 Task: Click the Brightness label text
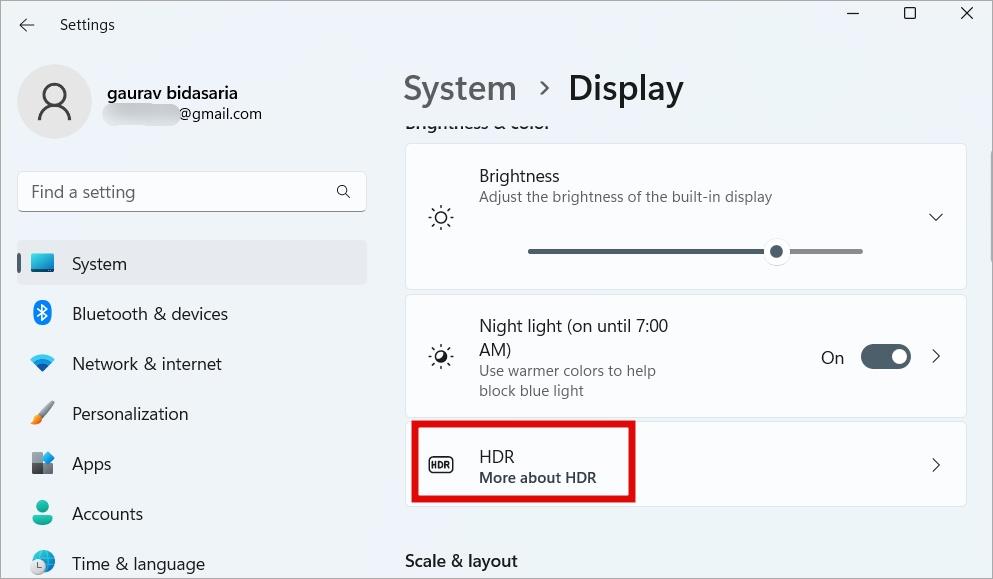(x=519, y=175)
